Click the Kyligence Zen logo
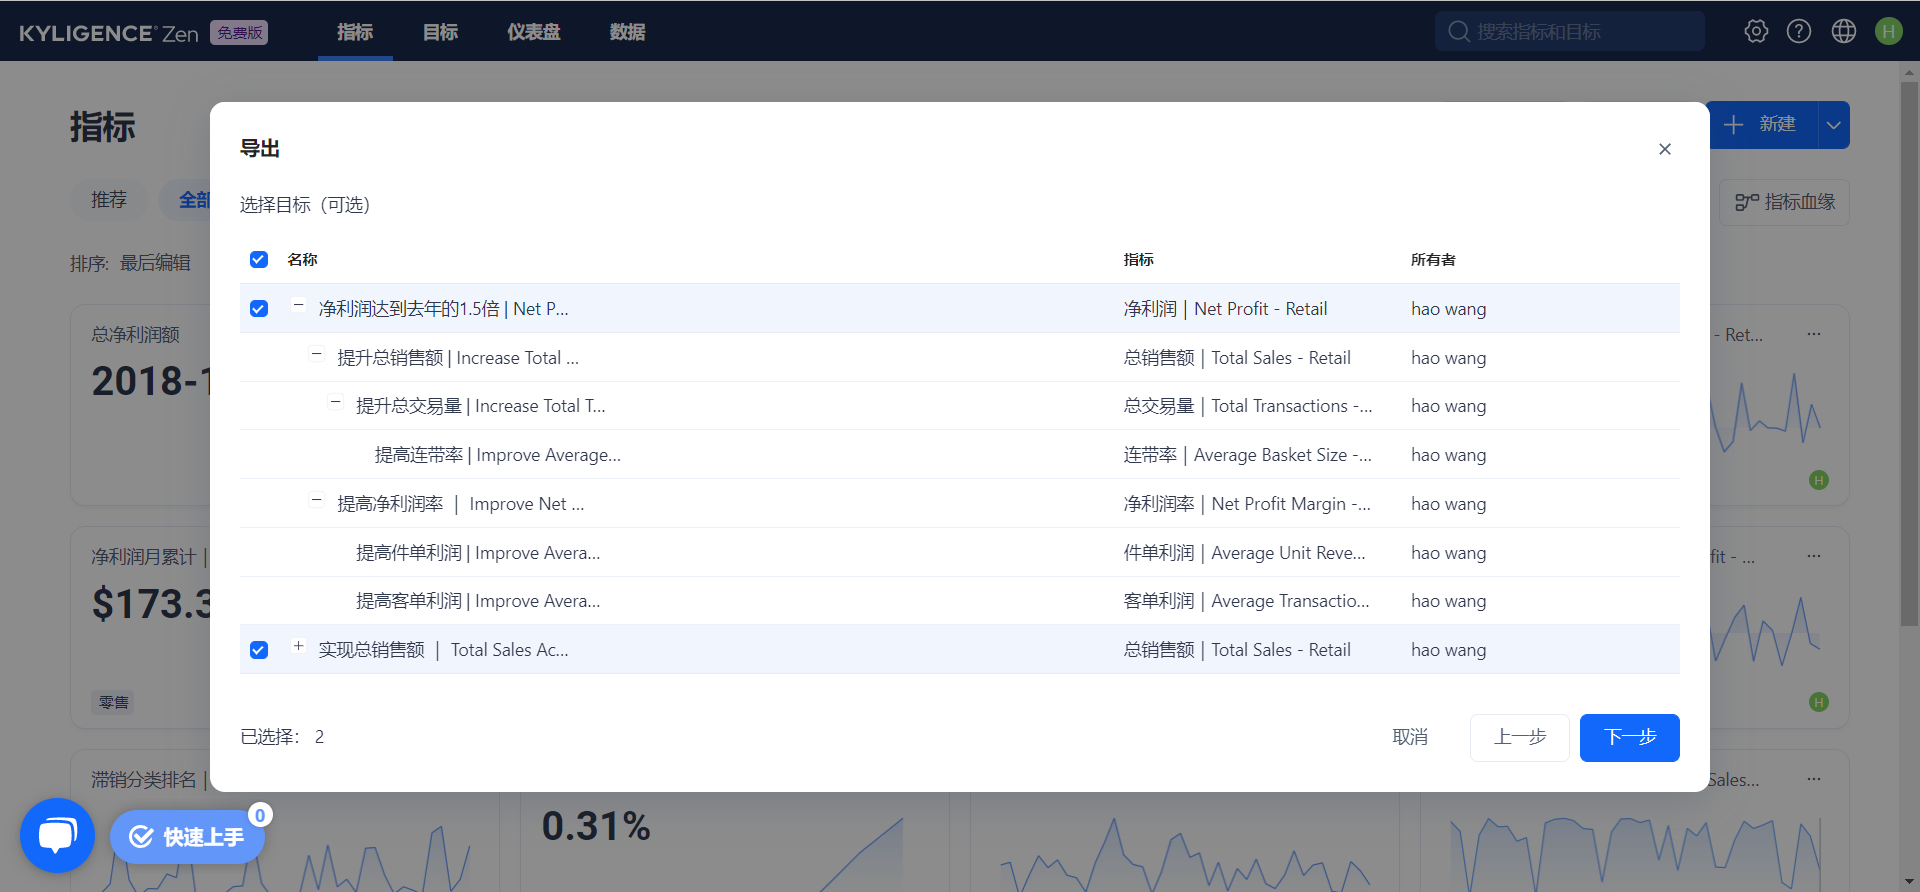 tap(109, 33)
